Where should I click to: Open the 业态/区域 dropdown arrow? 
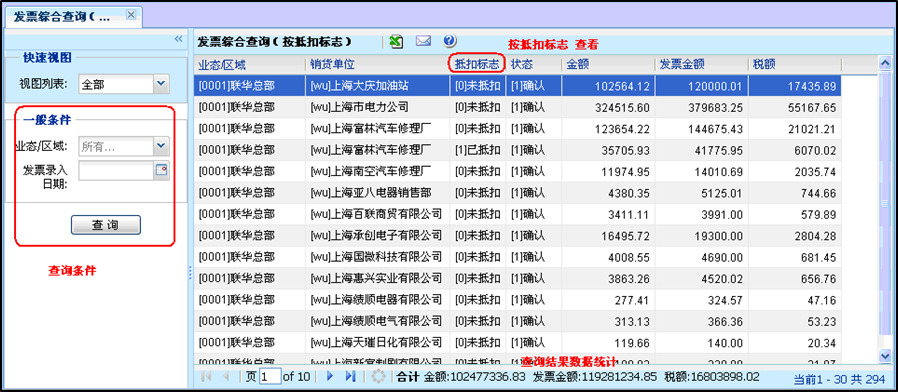point(162,147)
